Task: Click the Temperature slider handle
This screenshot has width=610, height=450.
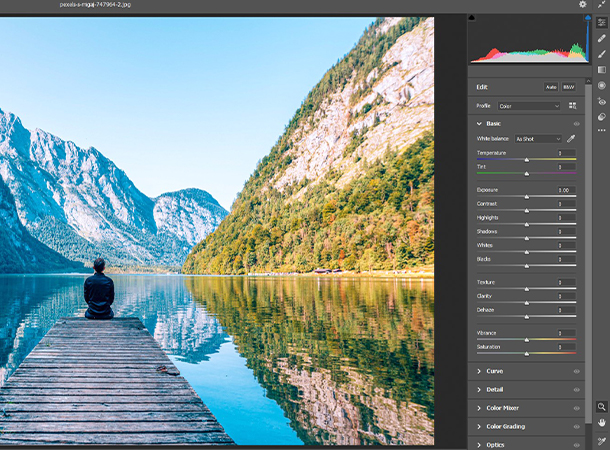Action: click(x=527, y=159)
